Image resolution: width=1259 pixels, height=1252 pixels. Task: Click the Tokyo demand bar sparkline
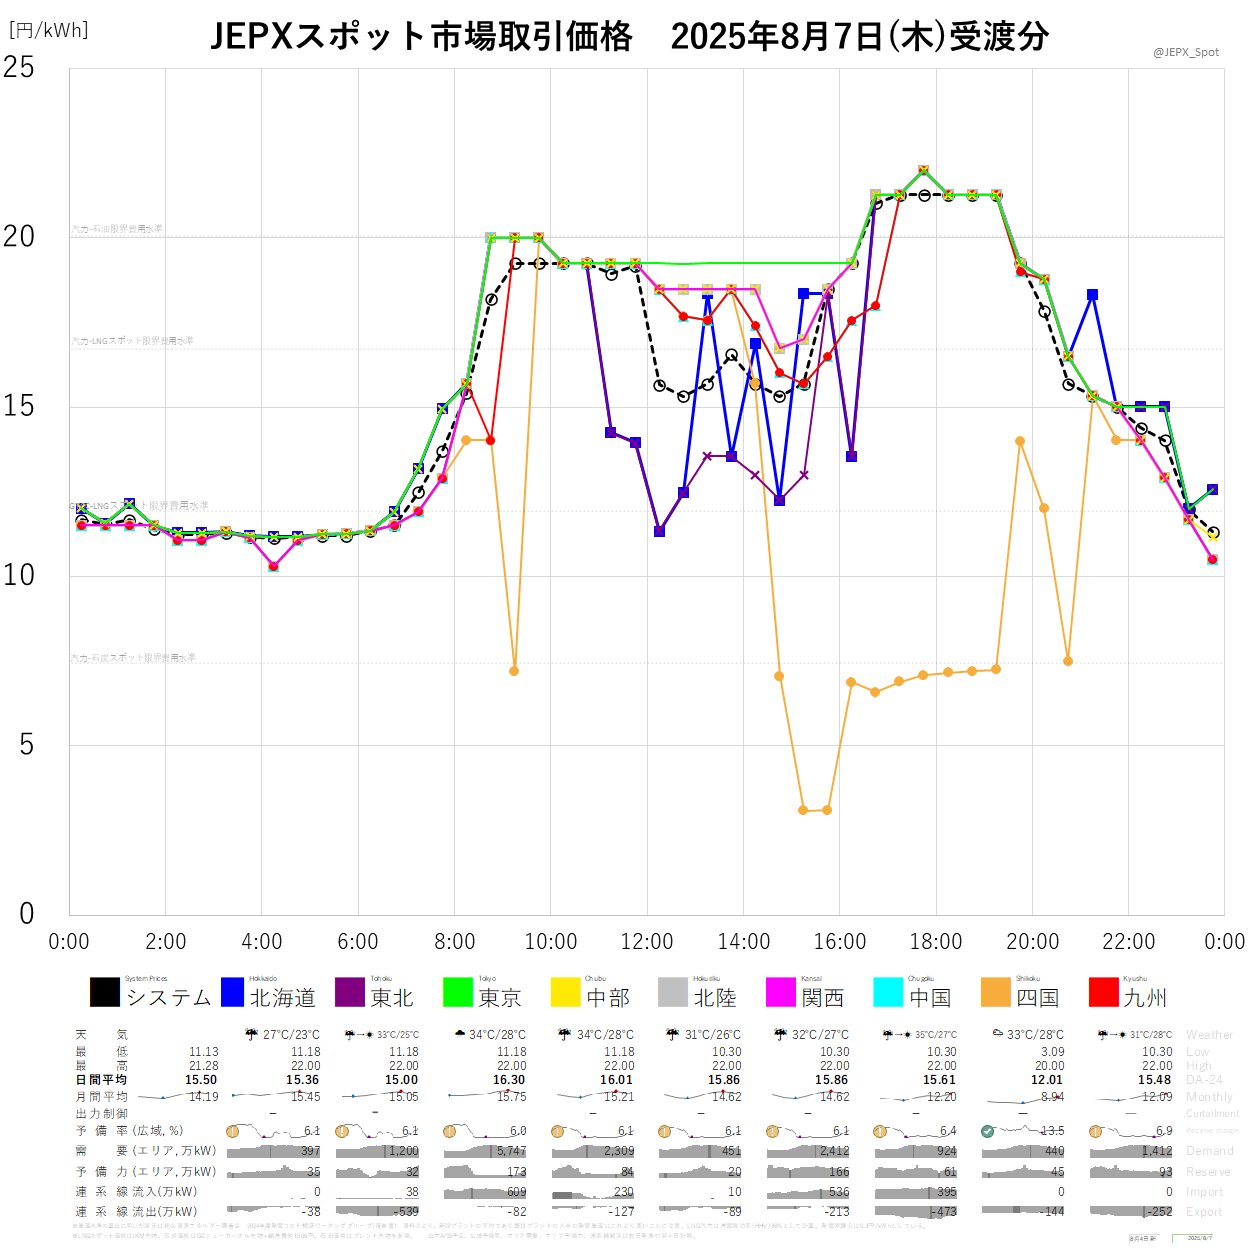(485, 1151)
